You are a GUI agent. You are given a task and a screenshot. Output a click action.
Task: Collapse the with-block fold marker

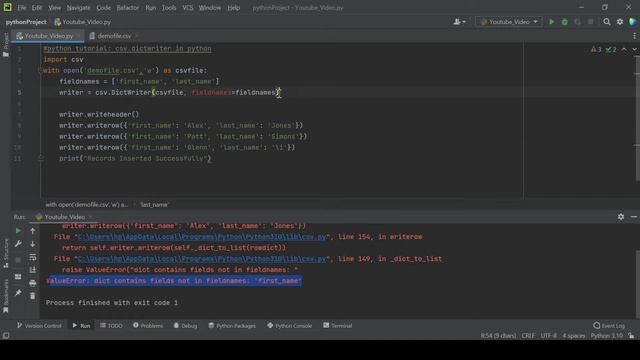(40, 71)
